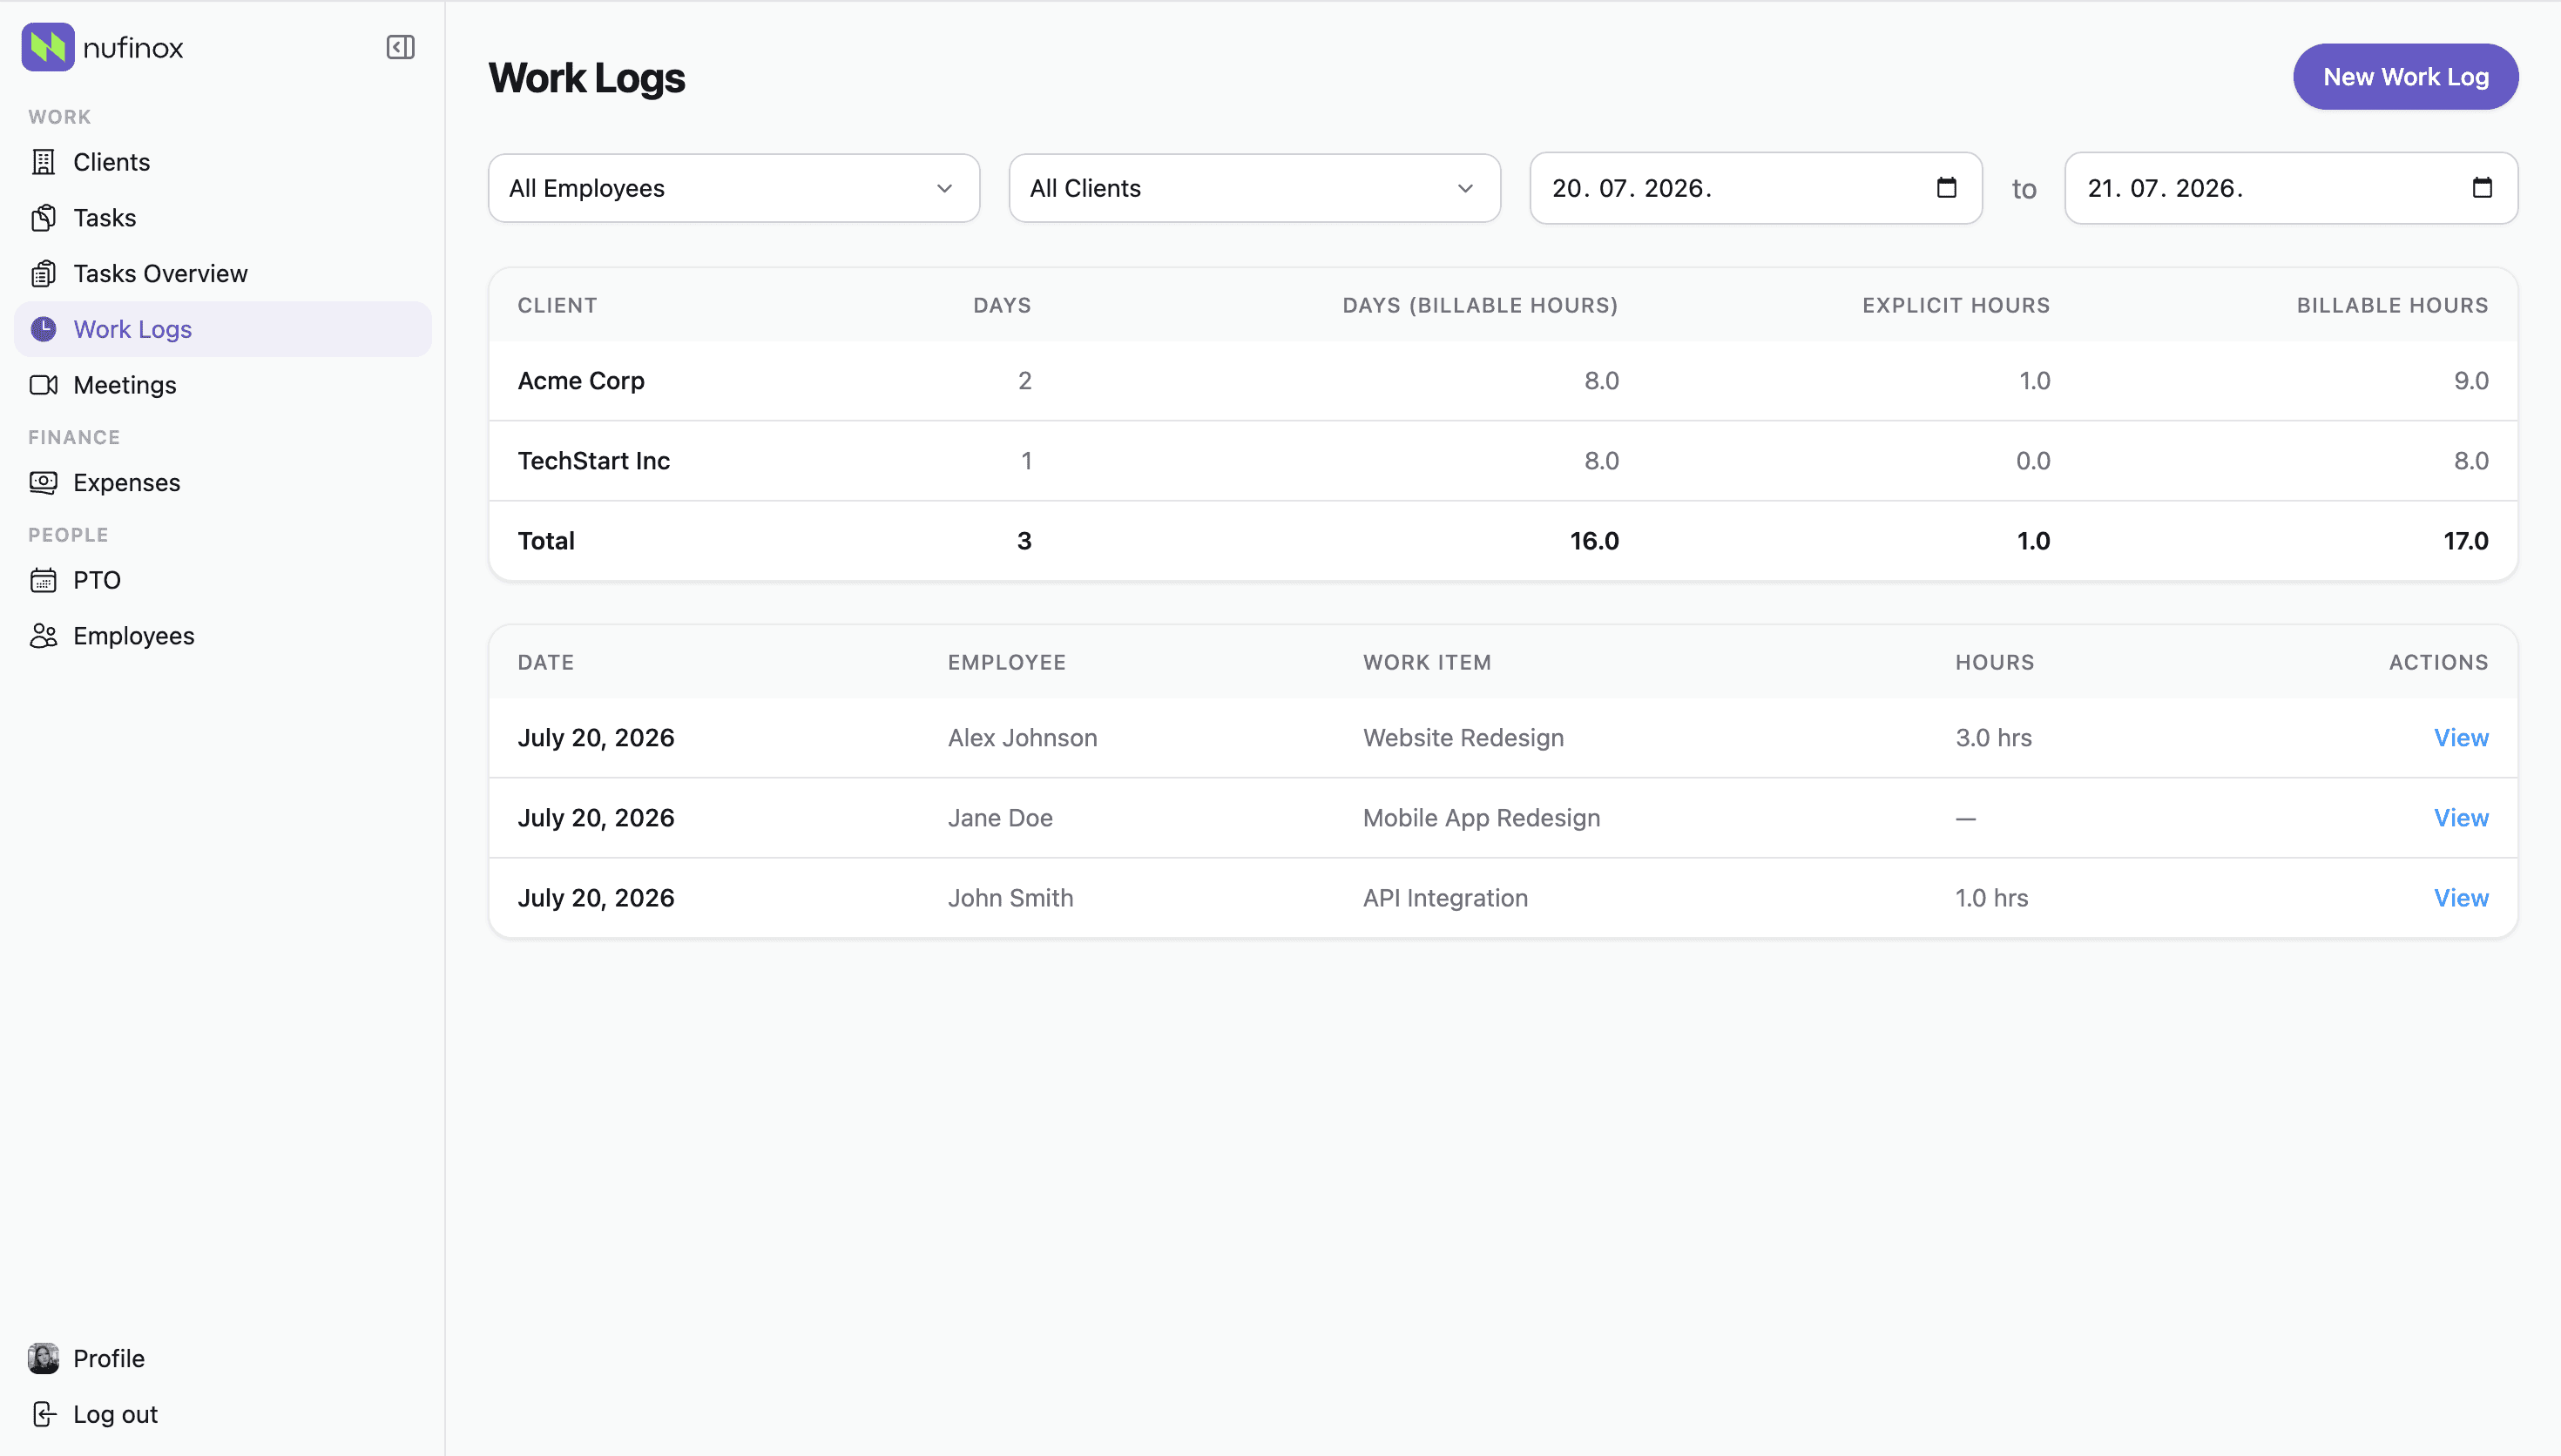Click the Website Redesign work item
Screen dimensions: 2561x1456
pos(1463,738)
